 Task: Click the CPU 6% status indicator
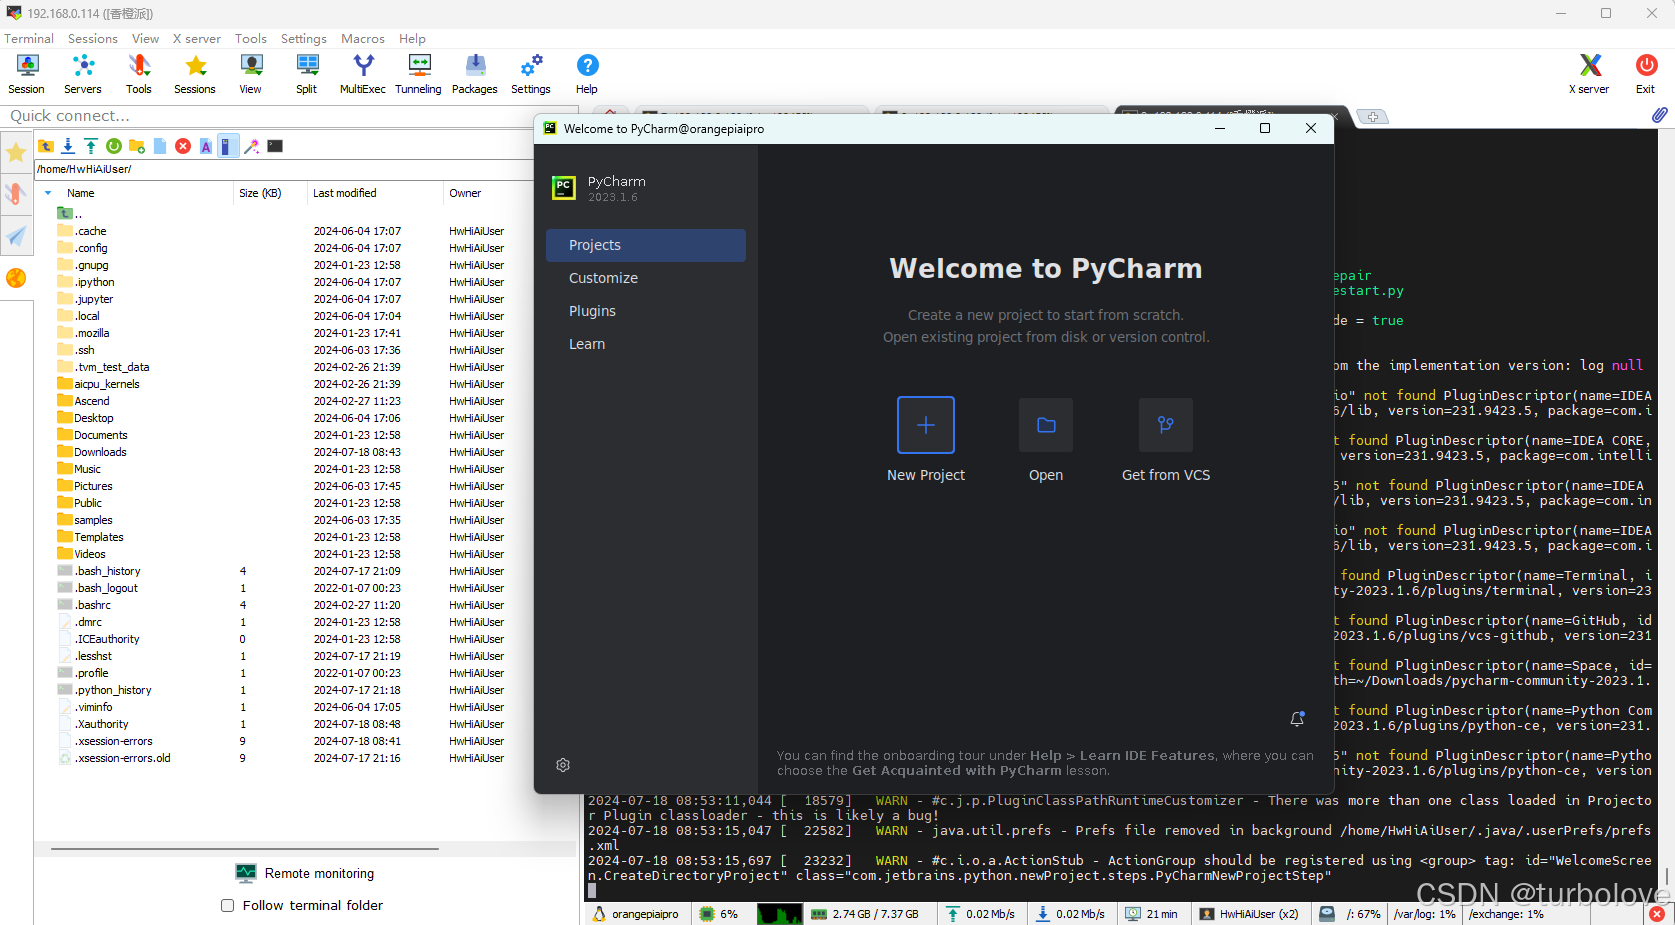coord(720,914)
